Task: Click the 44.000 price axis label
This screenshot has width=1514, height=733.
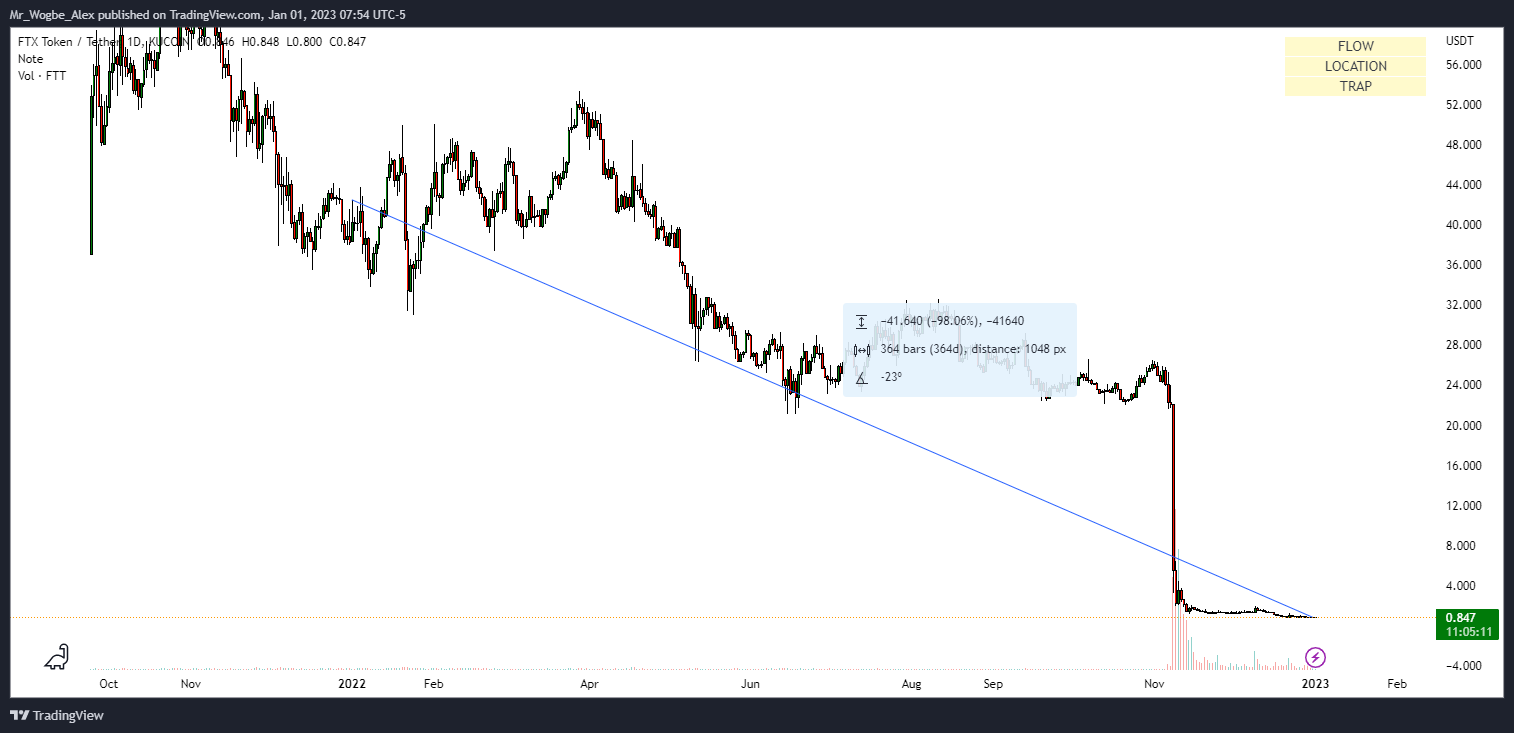Action: click(x=1464, y=185)
